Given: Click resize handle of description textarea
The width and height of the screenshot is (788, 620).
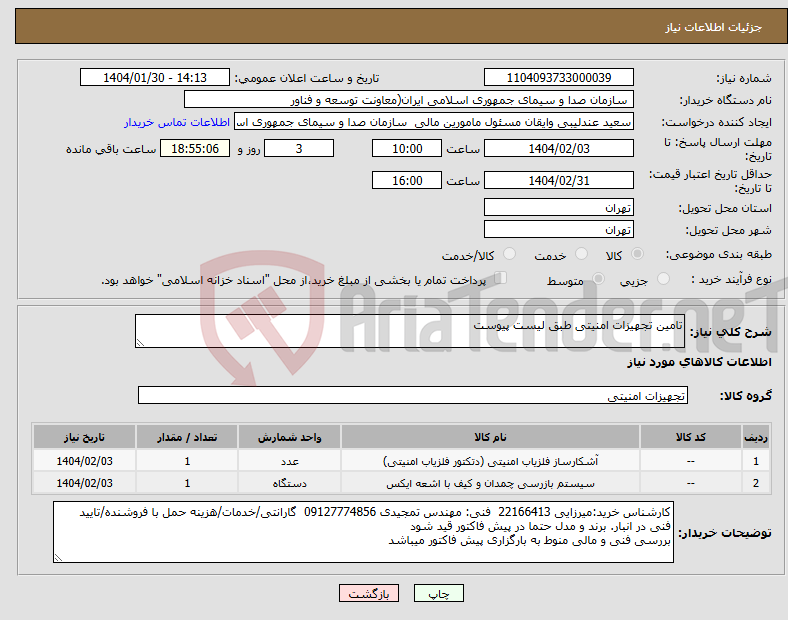Looking at the screenshot, I should pos(140,343).
